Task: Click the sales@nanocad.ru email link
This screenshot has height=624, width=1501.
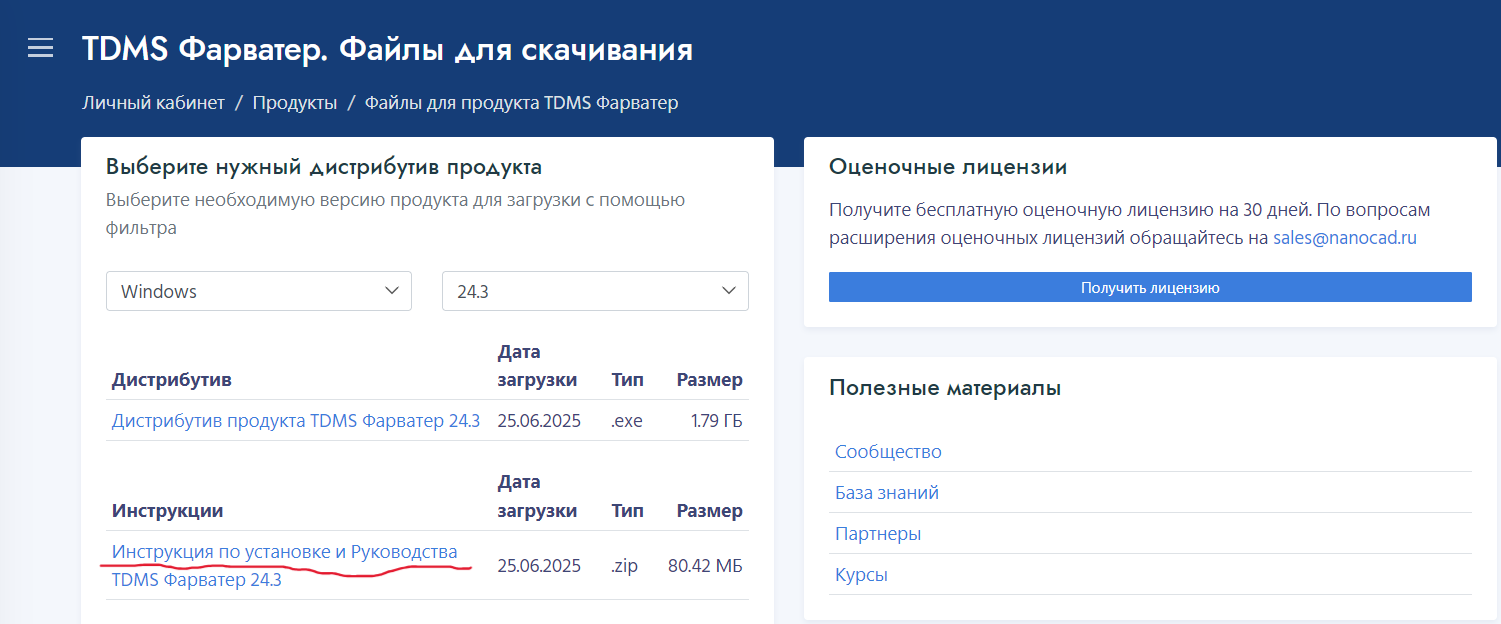Action: [x=1344, y=238]
